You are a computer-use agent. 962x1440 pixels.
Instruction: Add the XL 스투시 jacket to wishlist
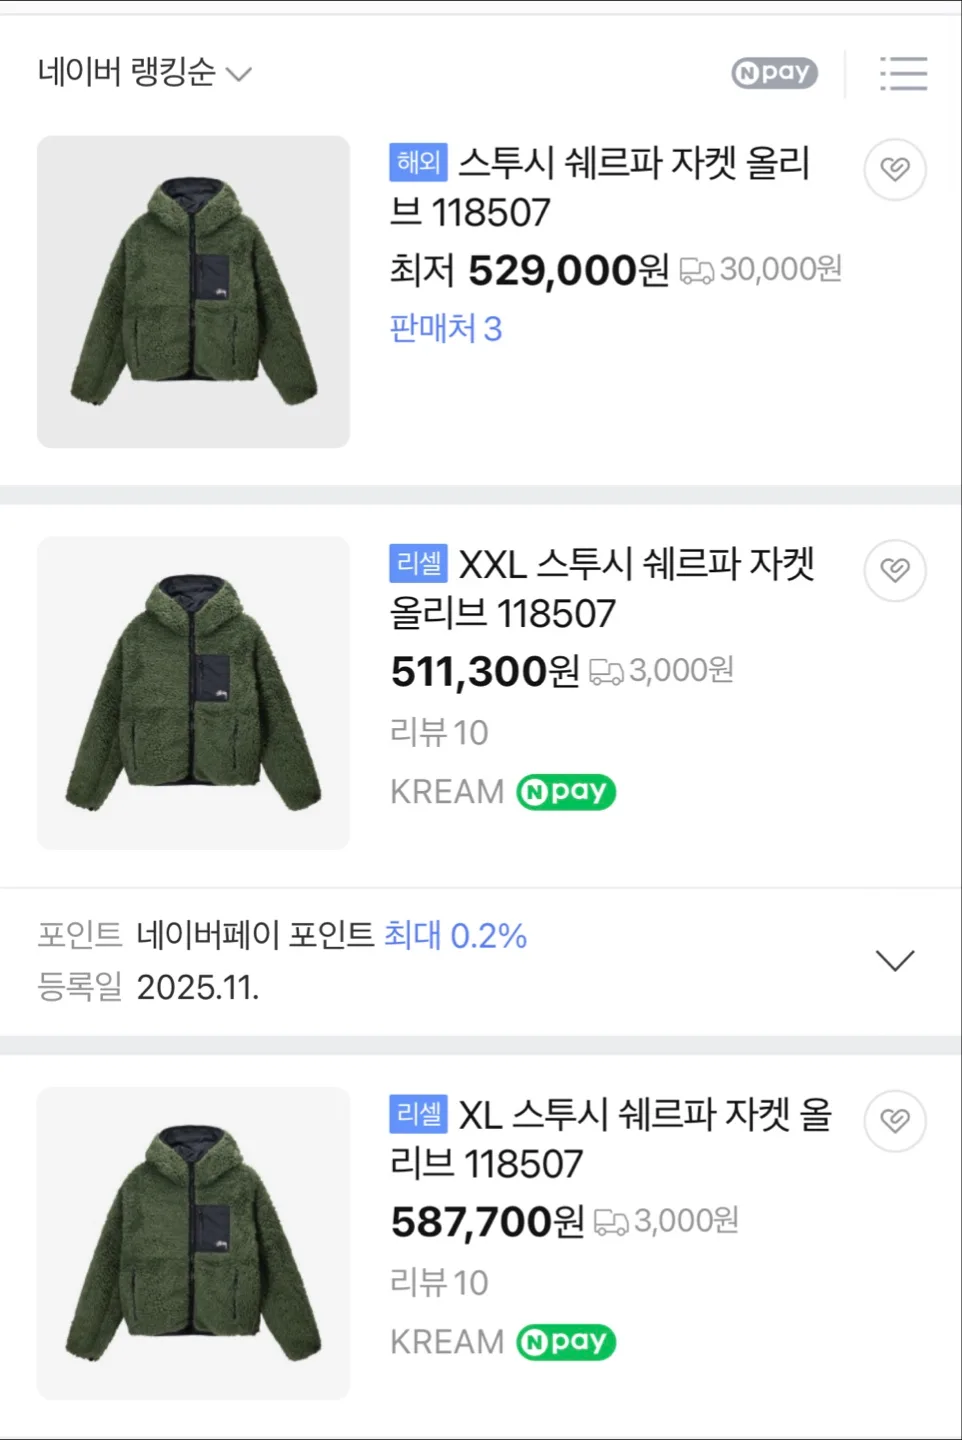[894, 1120]
